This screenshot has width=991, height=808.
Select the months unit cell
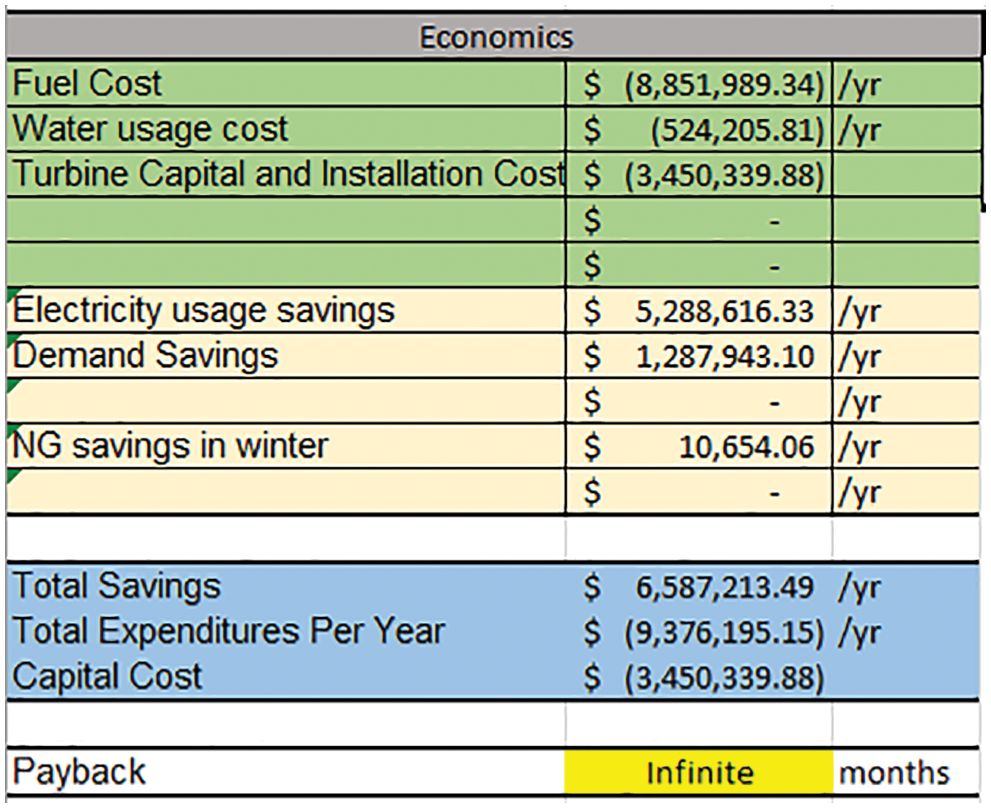pos(894,773)
